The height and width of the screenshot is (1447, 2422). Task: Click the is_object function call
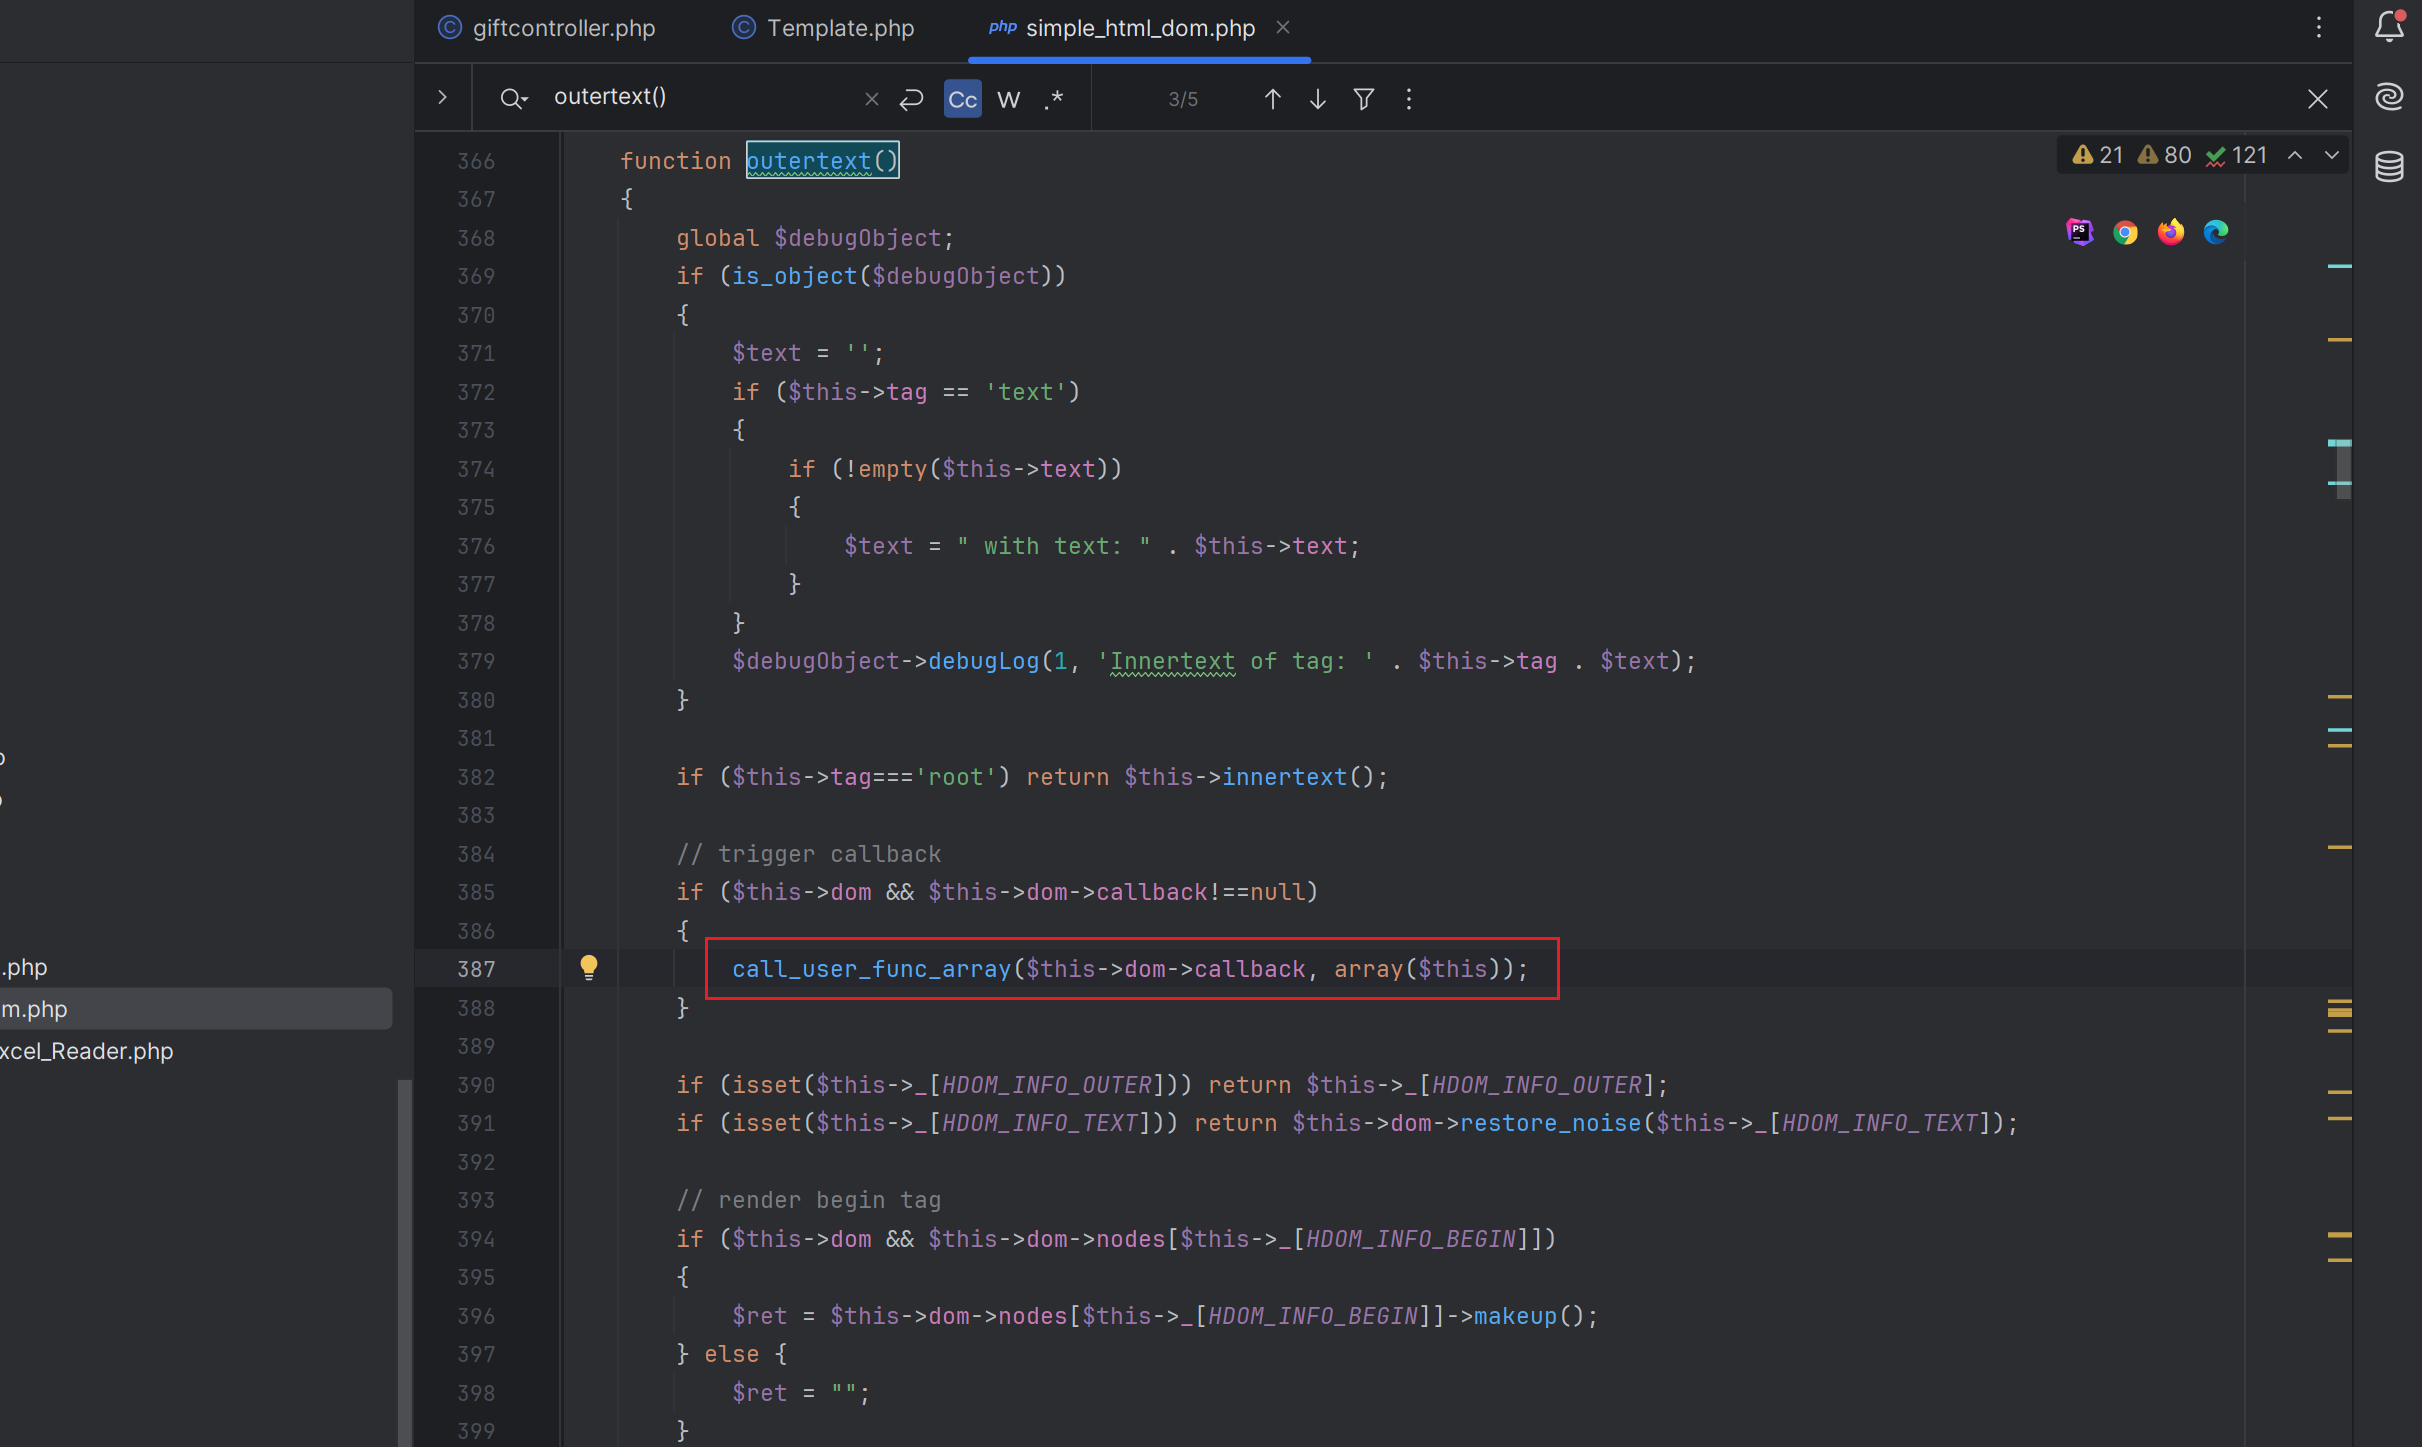pos(795,276)
